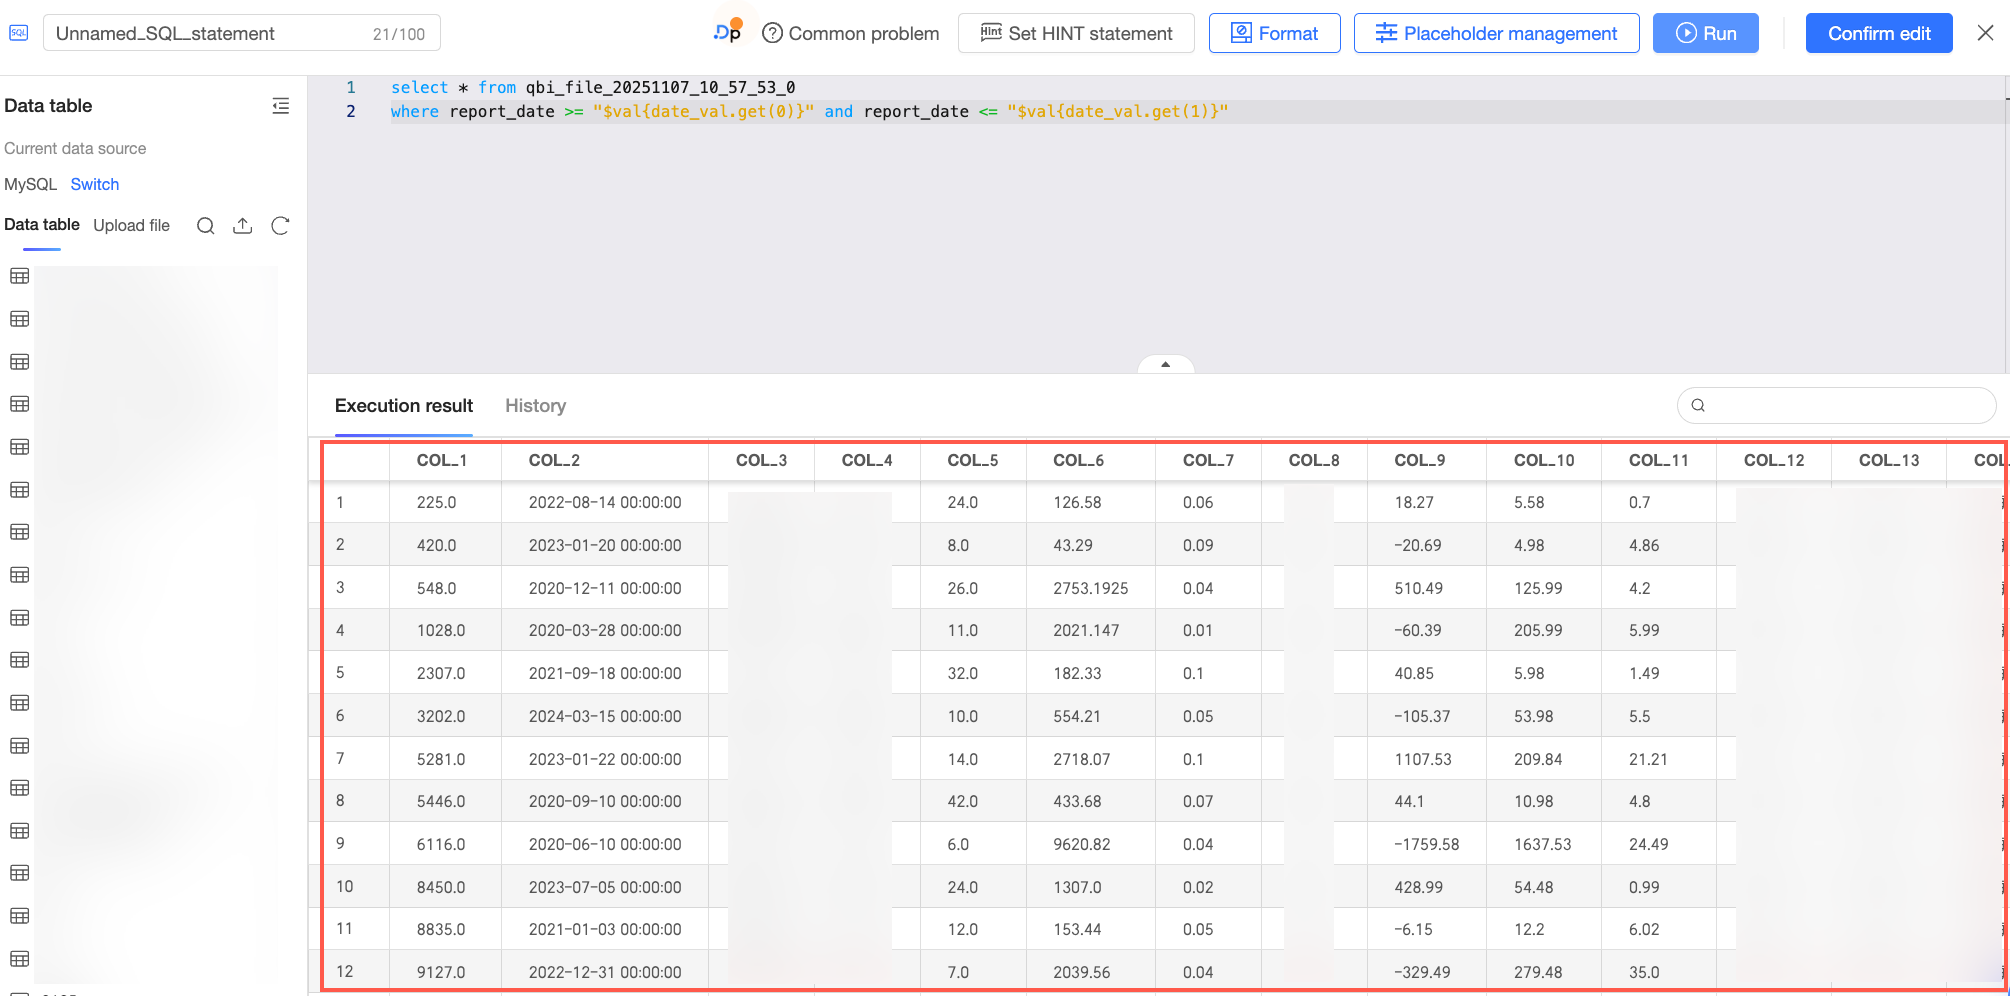
Task: Collapse the Data table sidebar panel
Action: (x=281, y=106)
